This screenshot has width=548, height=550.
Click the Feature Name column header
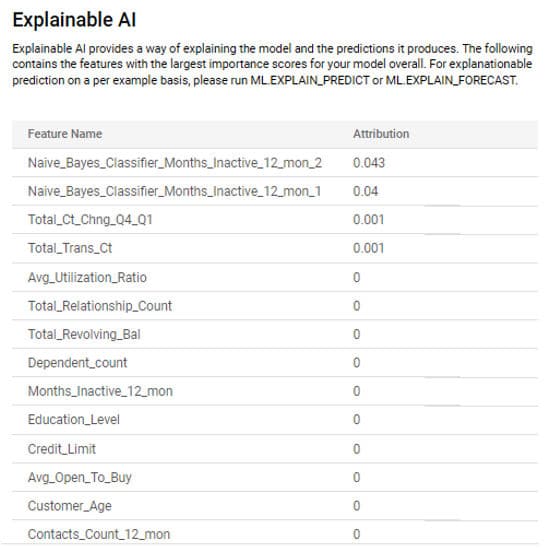[x=65, y=134]
